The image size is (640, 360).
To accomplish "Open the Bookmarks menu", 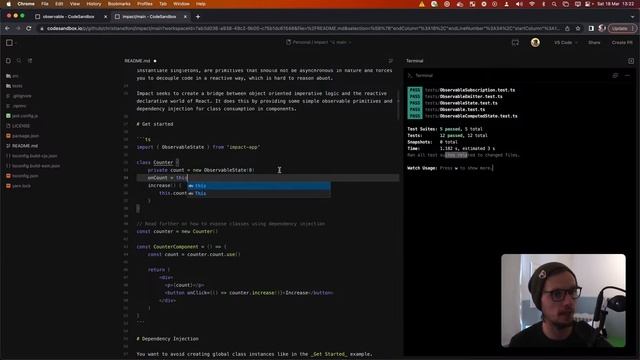I will [x=119, y=4].
